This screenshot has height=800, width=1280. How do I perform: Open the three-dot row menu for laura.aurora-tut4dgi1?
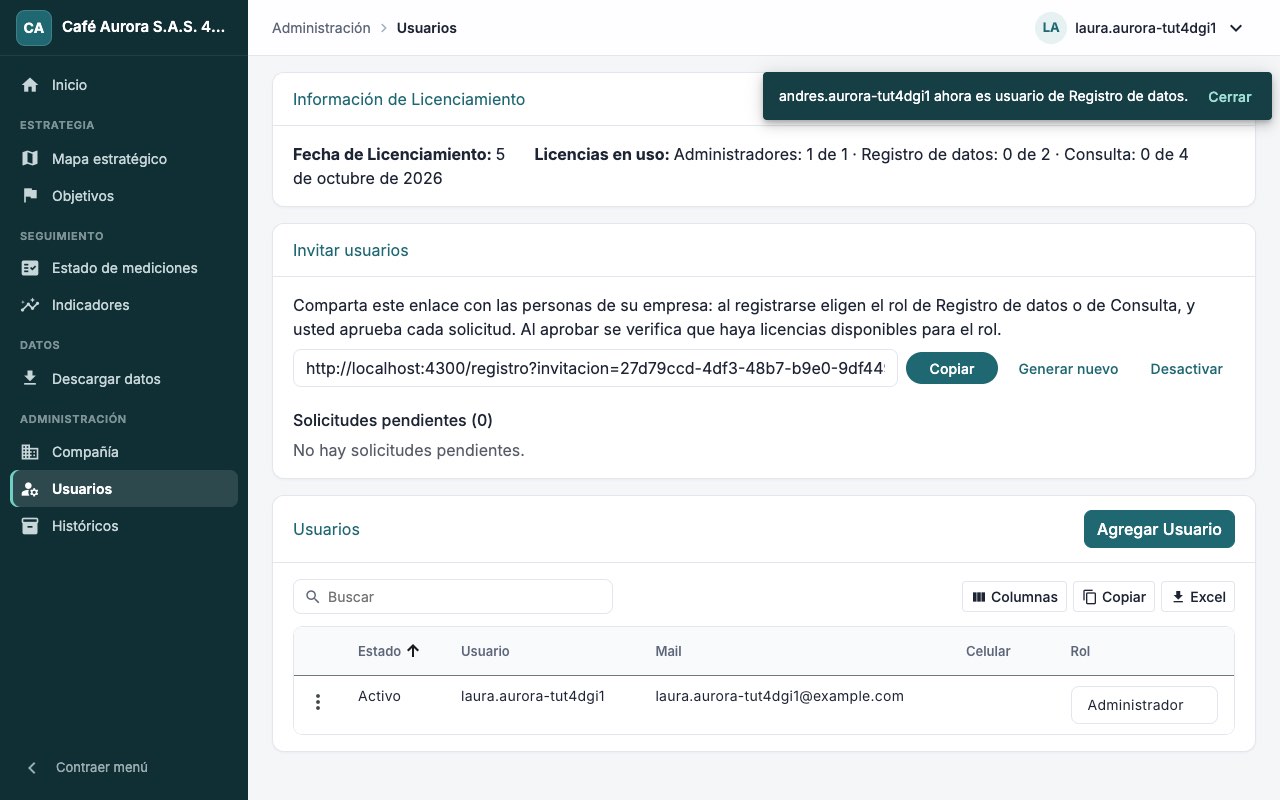[318, 702]
